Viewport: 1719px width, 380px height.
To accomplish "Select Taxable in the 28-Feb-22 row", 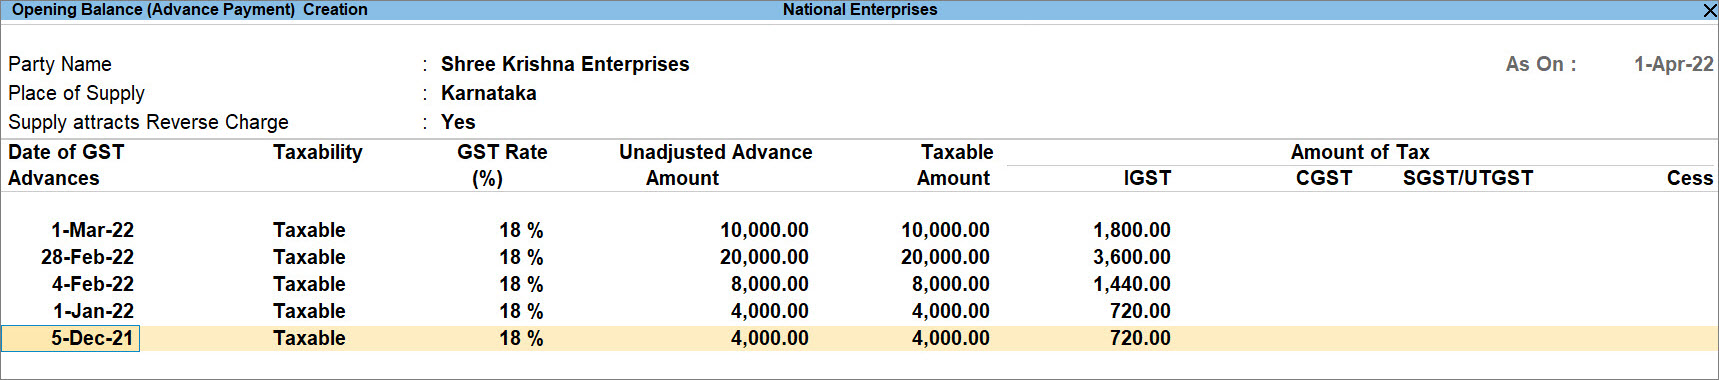I will pos(309,257).
